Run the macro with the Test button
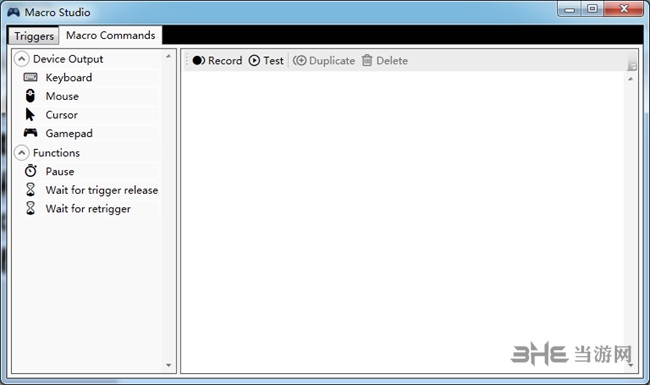This screenshot has width=650, height=385. click(x=266, y=61)
